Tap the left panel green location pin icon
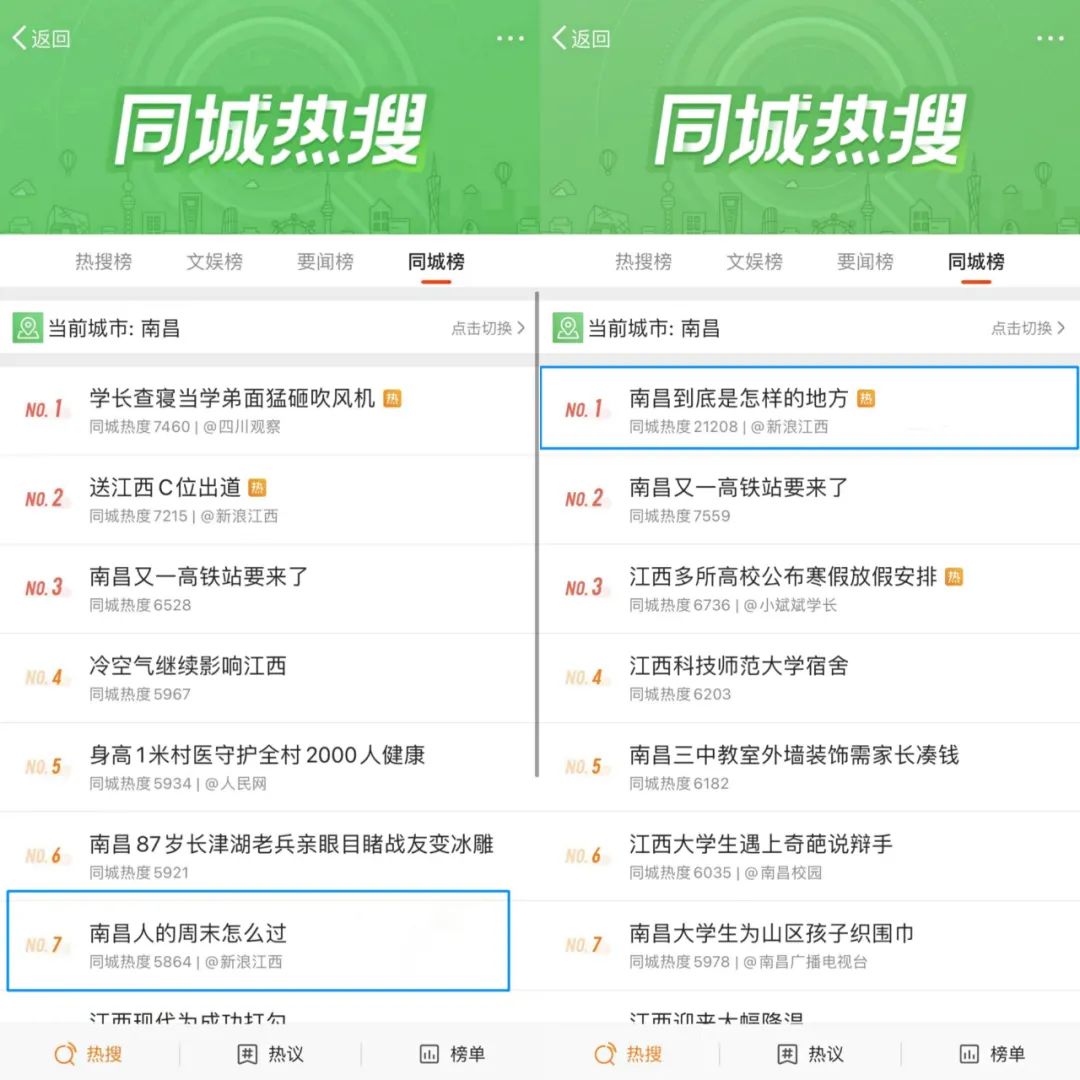The height and width of the screenshot is (1080, 1080). [28, 329]
